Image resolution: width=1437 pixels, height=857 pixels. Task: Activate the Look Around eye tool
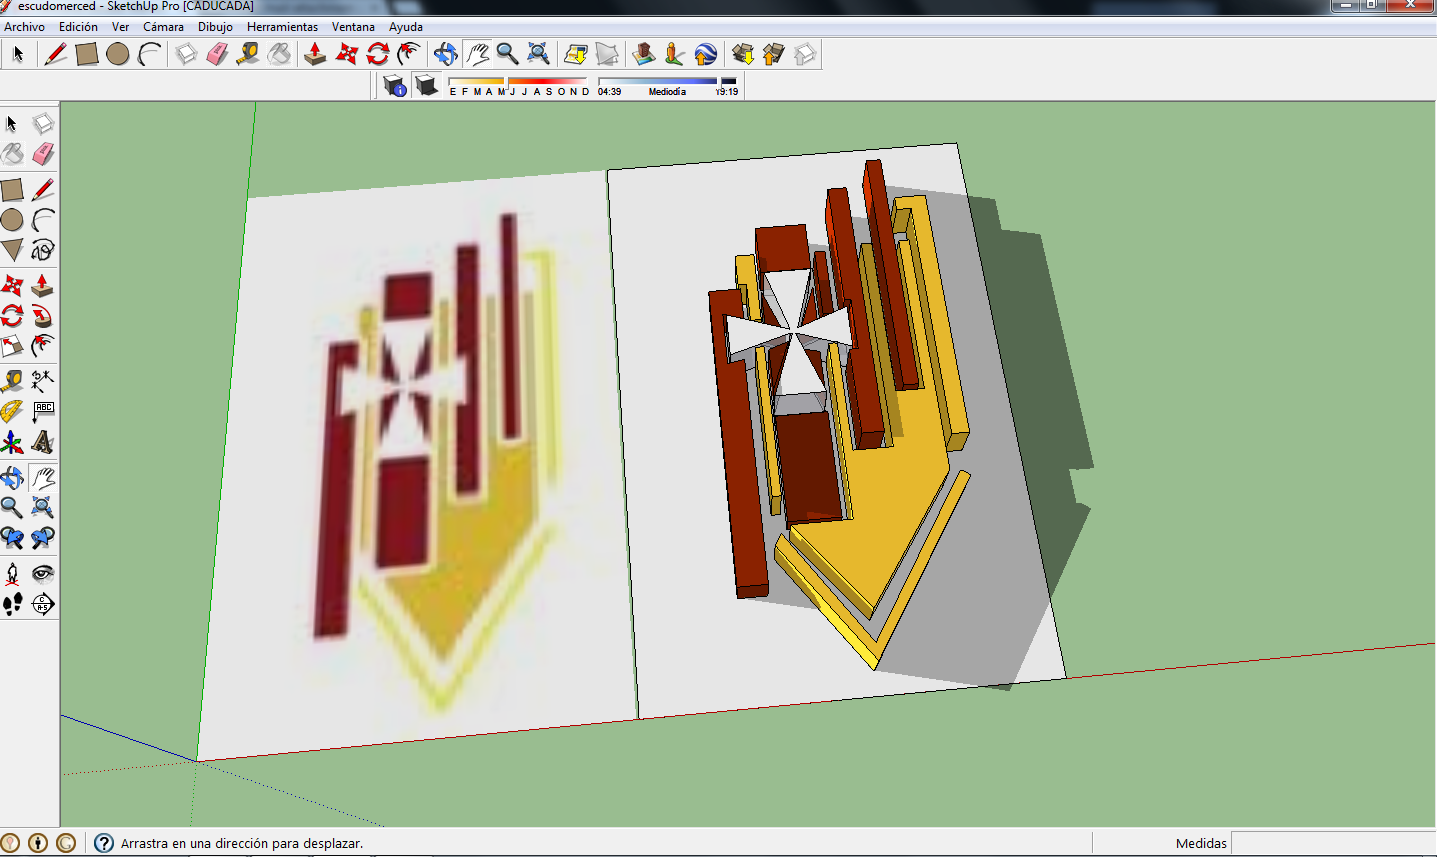pyautogui.click(x=42, y=574)
